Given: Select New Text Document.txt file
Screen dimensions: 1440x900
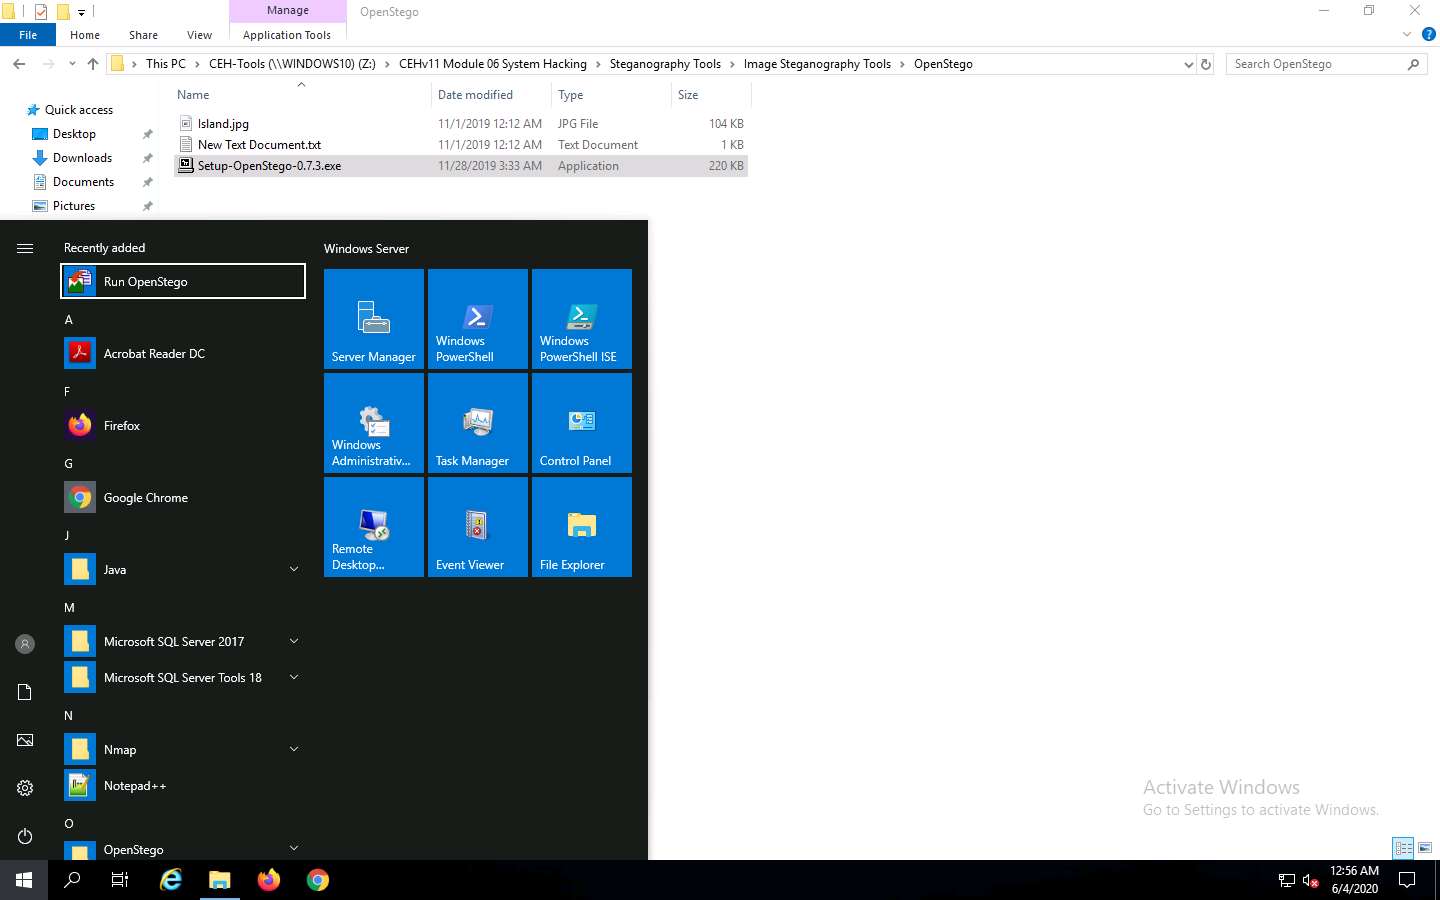Looking at the screenshot, I should click(x=461, y=145).
